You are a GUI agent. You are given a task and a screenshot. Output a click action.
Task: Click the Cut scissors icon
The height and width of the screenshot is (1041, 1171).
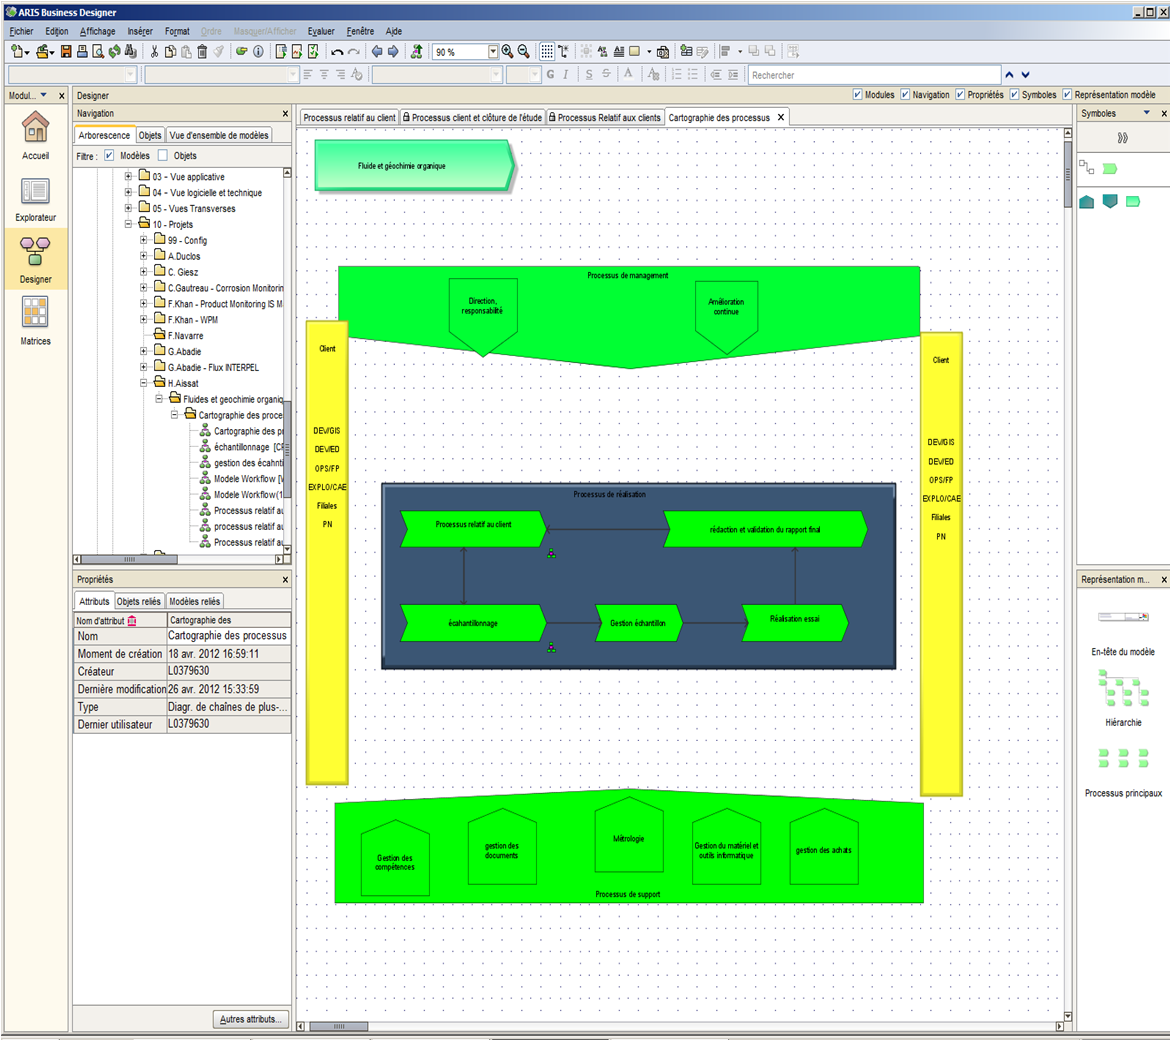point(154,52)
